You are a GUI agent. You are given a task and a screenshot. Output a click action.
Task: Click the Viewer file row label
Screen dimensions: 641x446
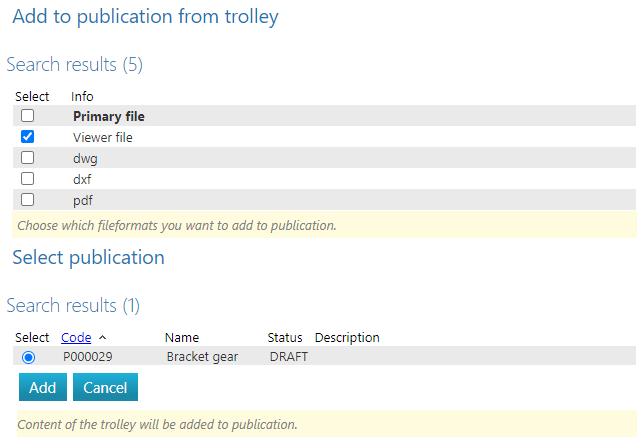(103, 137)
